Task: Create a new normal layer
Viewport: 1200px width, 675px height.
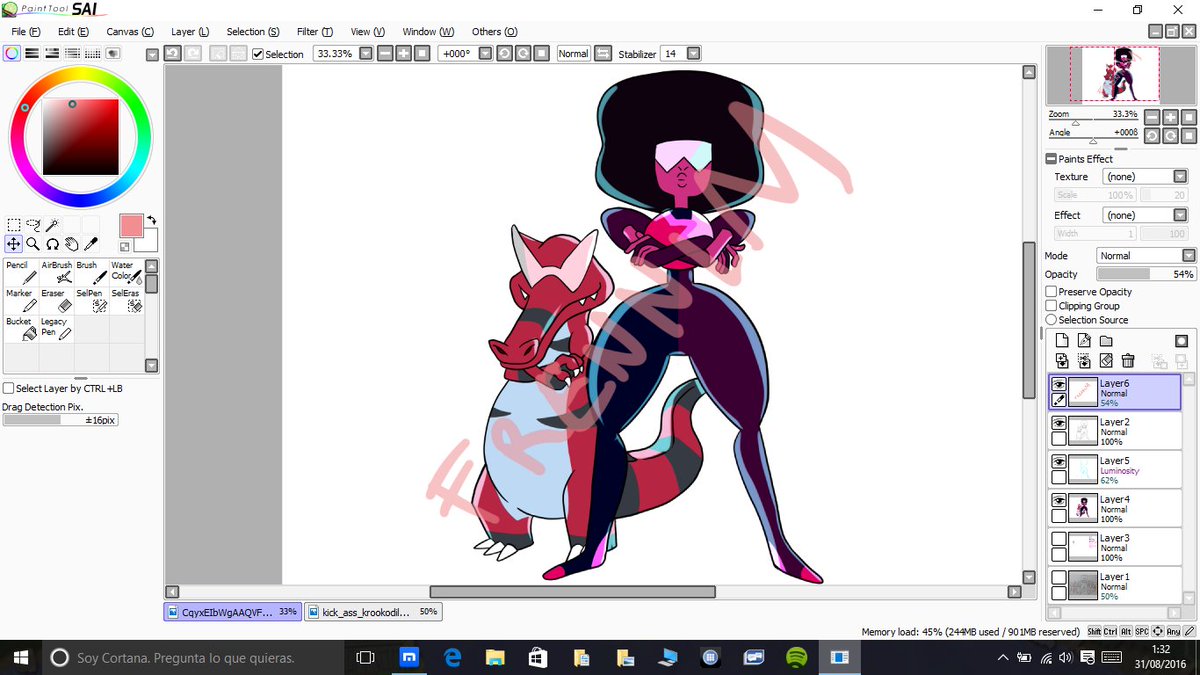Action: pyautogui.click(x=1062, y=341)
